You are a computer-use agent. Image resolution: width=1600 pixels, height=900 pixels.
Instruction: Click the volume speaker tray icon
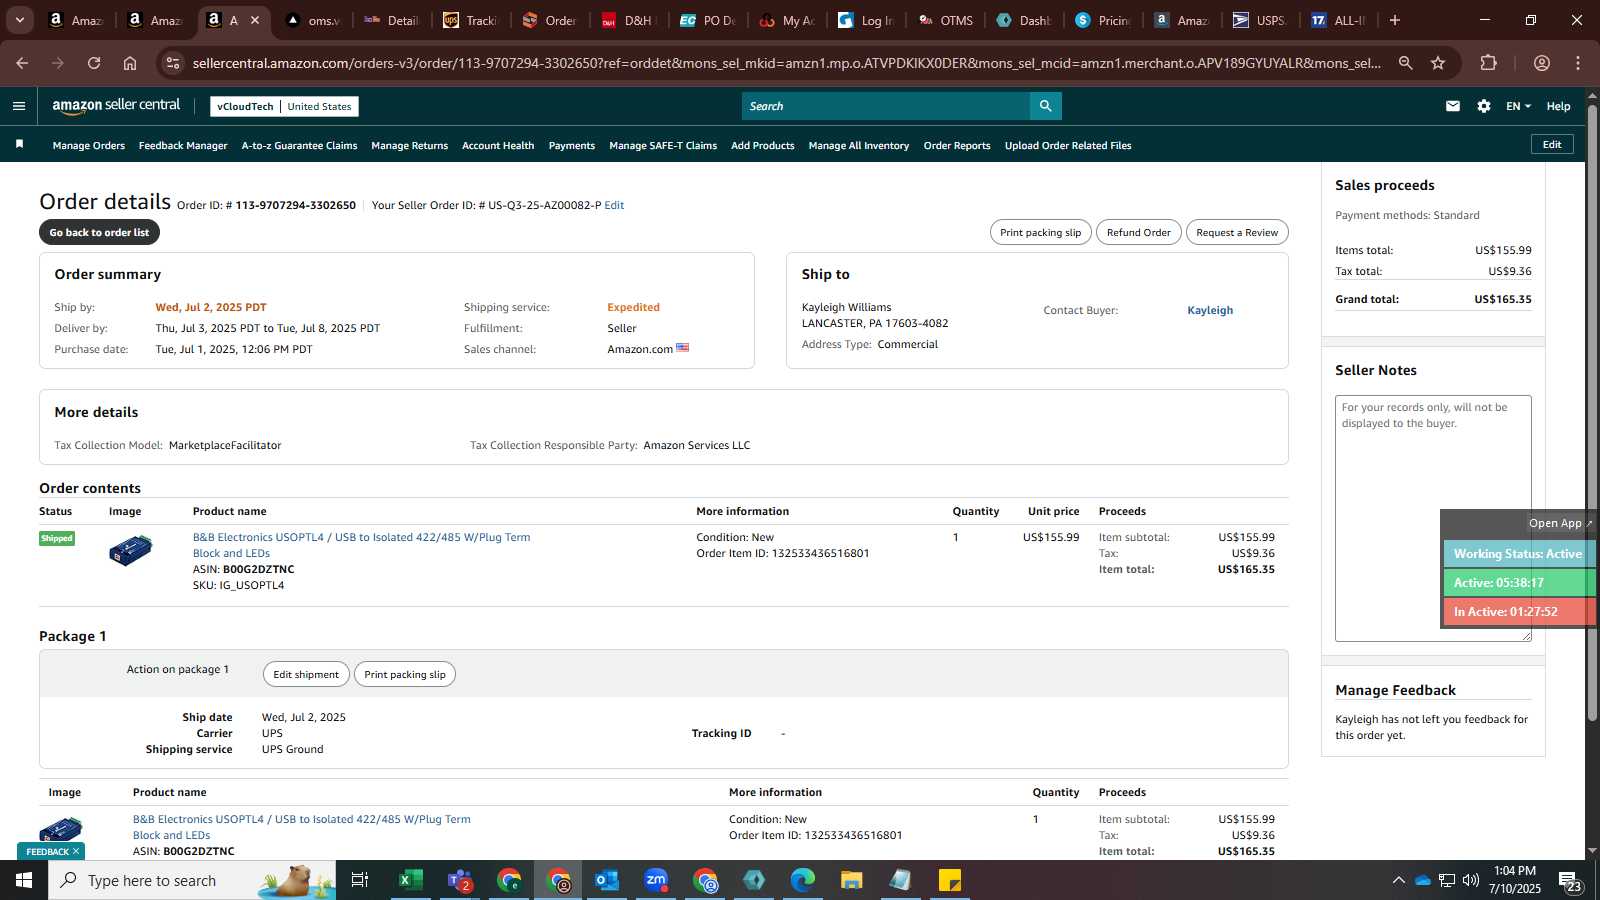[1471, 880]
